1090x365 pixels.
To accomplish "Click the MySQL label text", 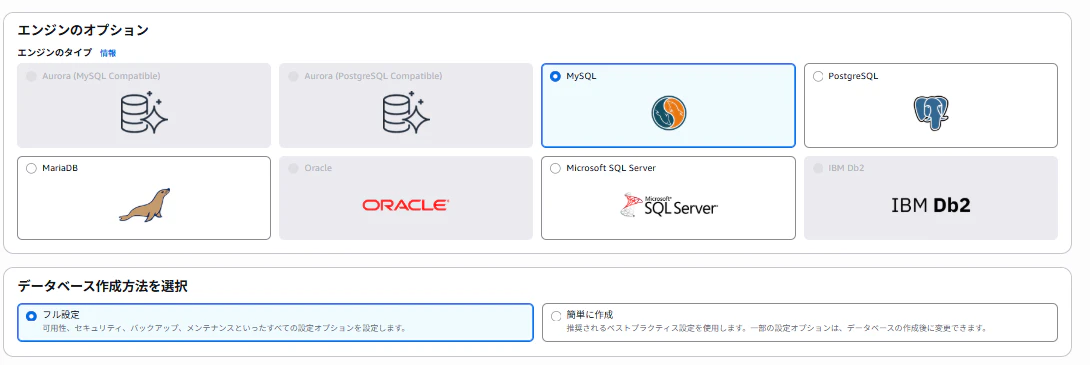I will [x=581, y=76].
